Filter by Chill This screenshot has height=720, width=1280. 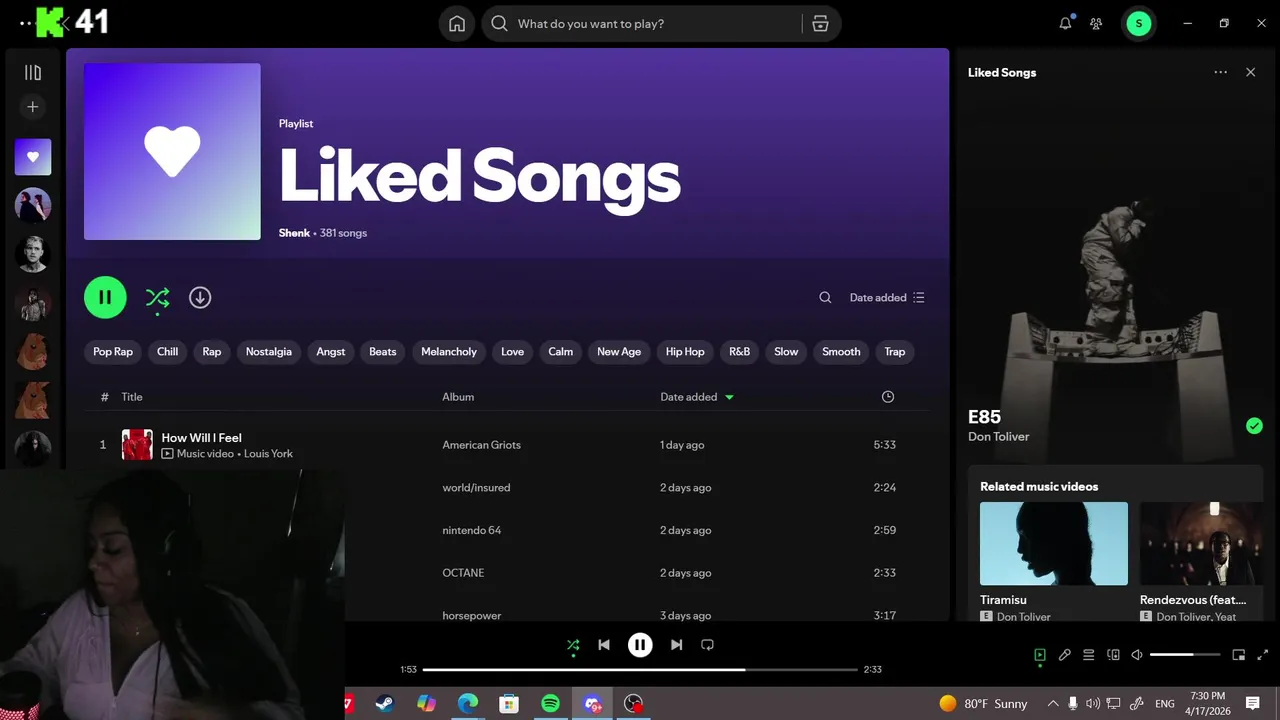167,352
